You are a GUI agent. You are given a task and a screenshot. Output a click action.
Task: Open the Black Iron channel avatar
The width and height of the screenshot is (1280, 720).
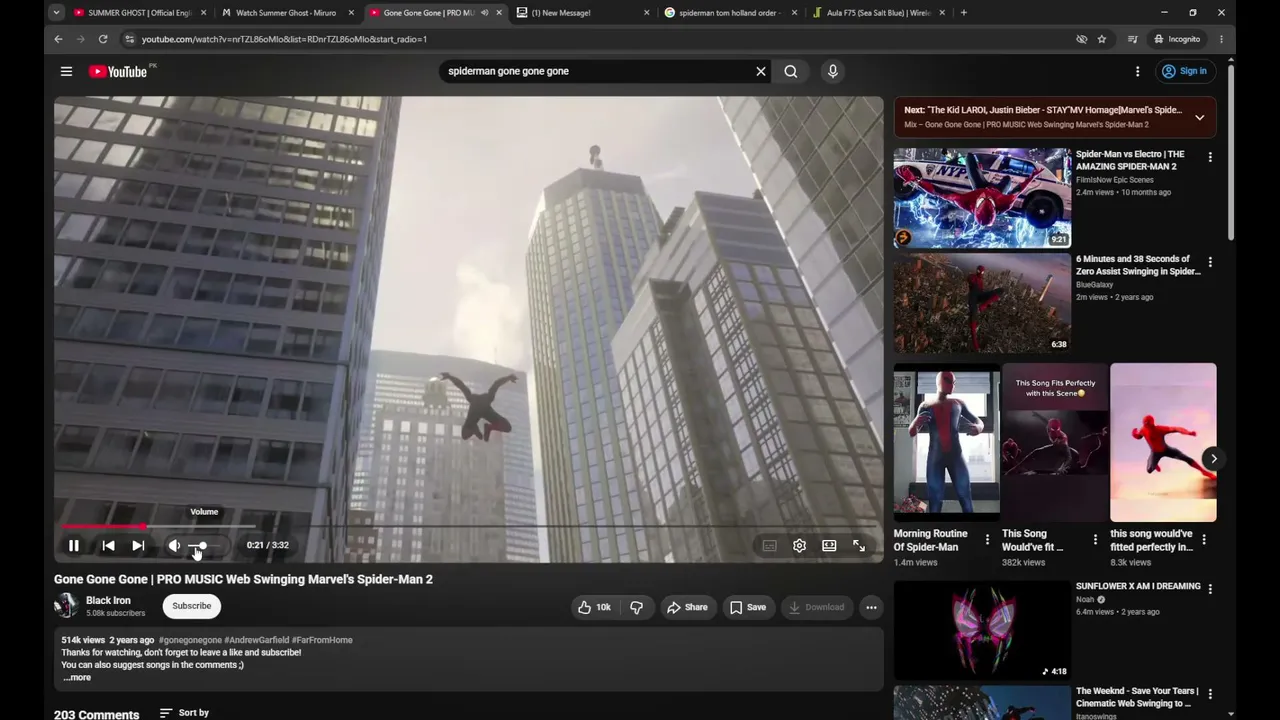pos(66,605)
